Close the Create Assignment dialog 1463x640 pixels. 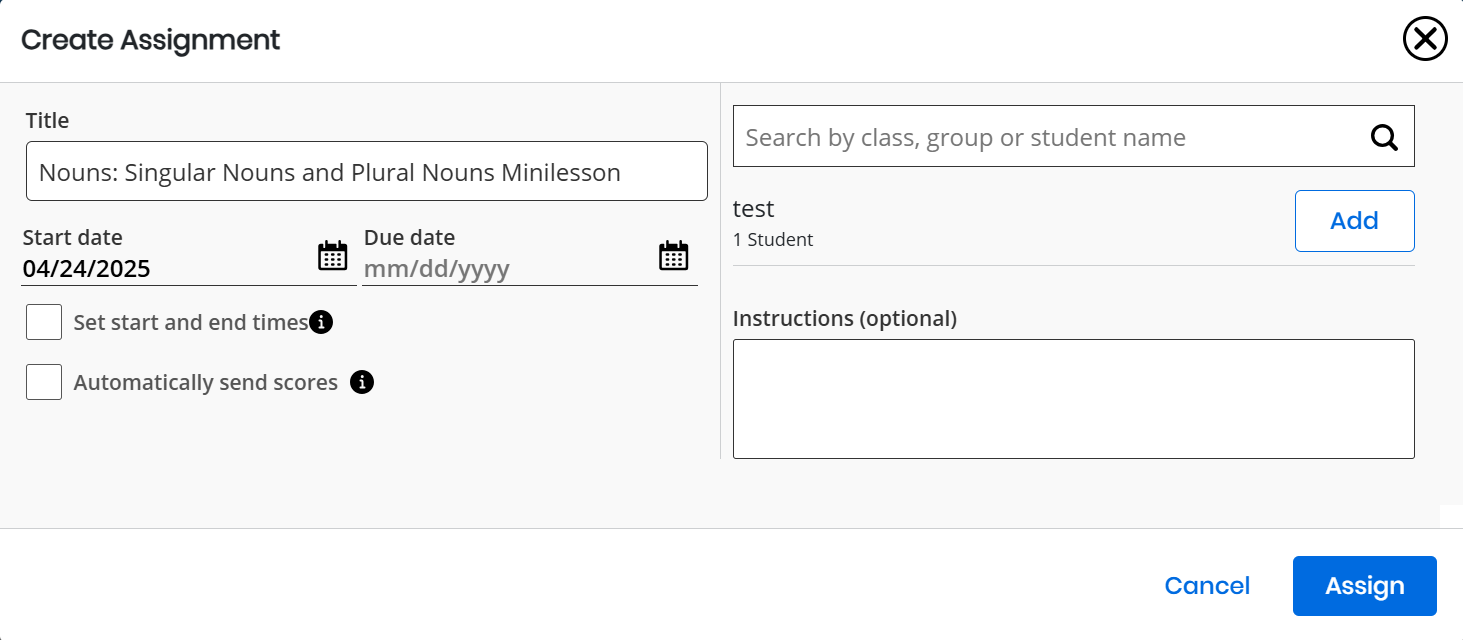click(1425, 39)
